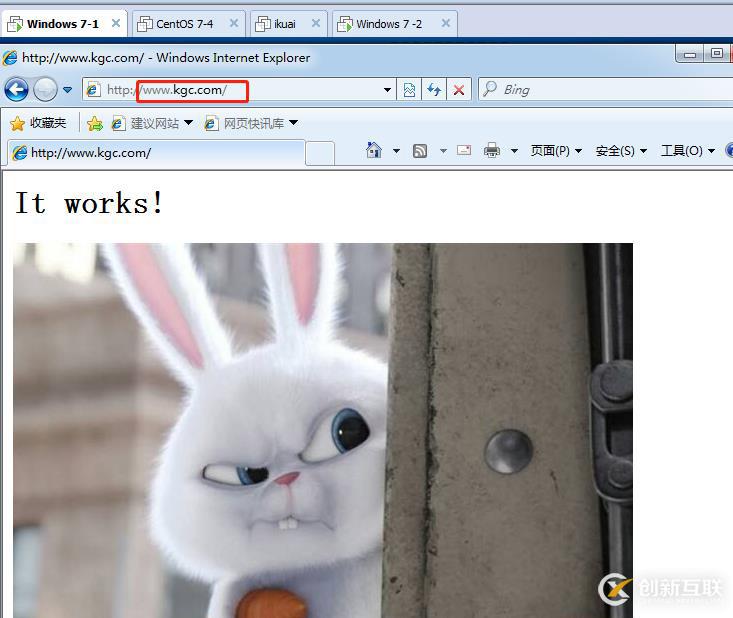733x618 pixels.
Task: Click the Print icon
Action: (492, 150)
